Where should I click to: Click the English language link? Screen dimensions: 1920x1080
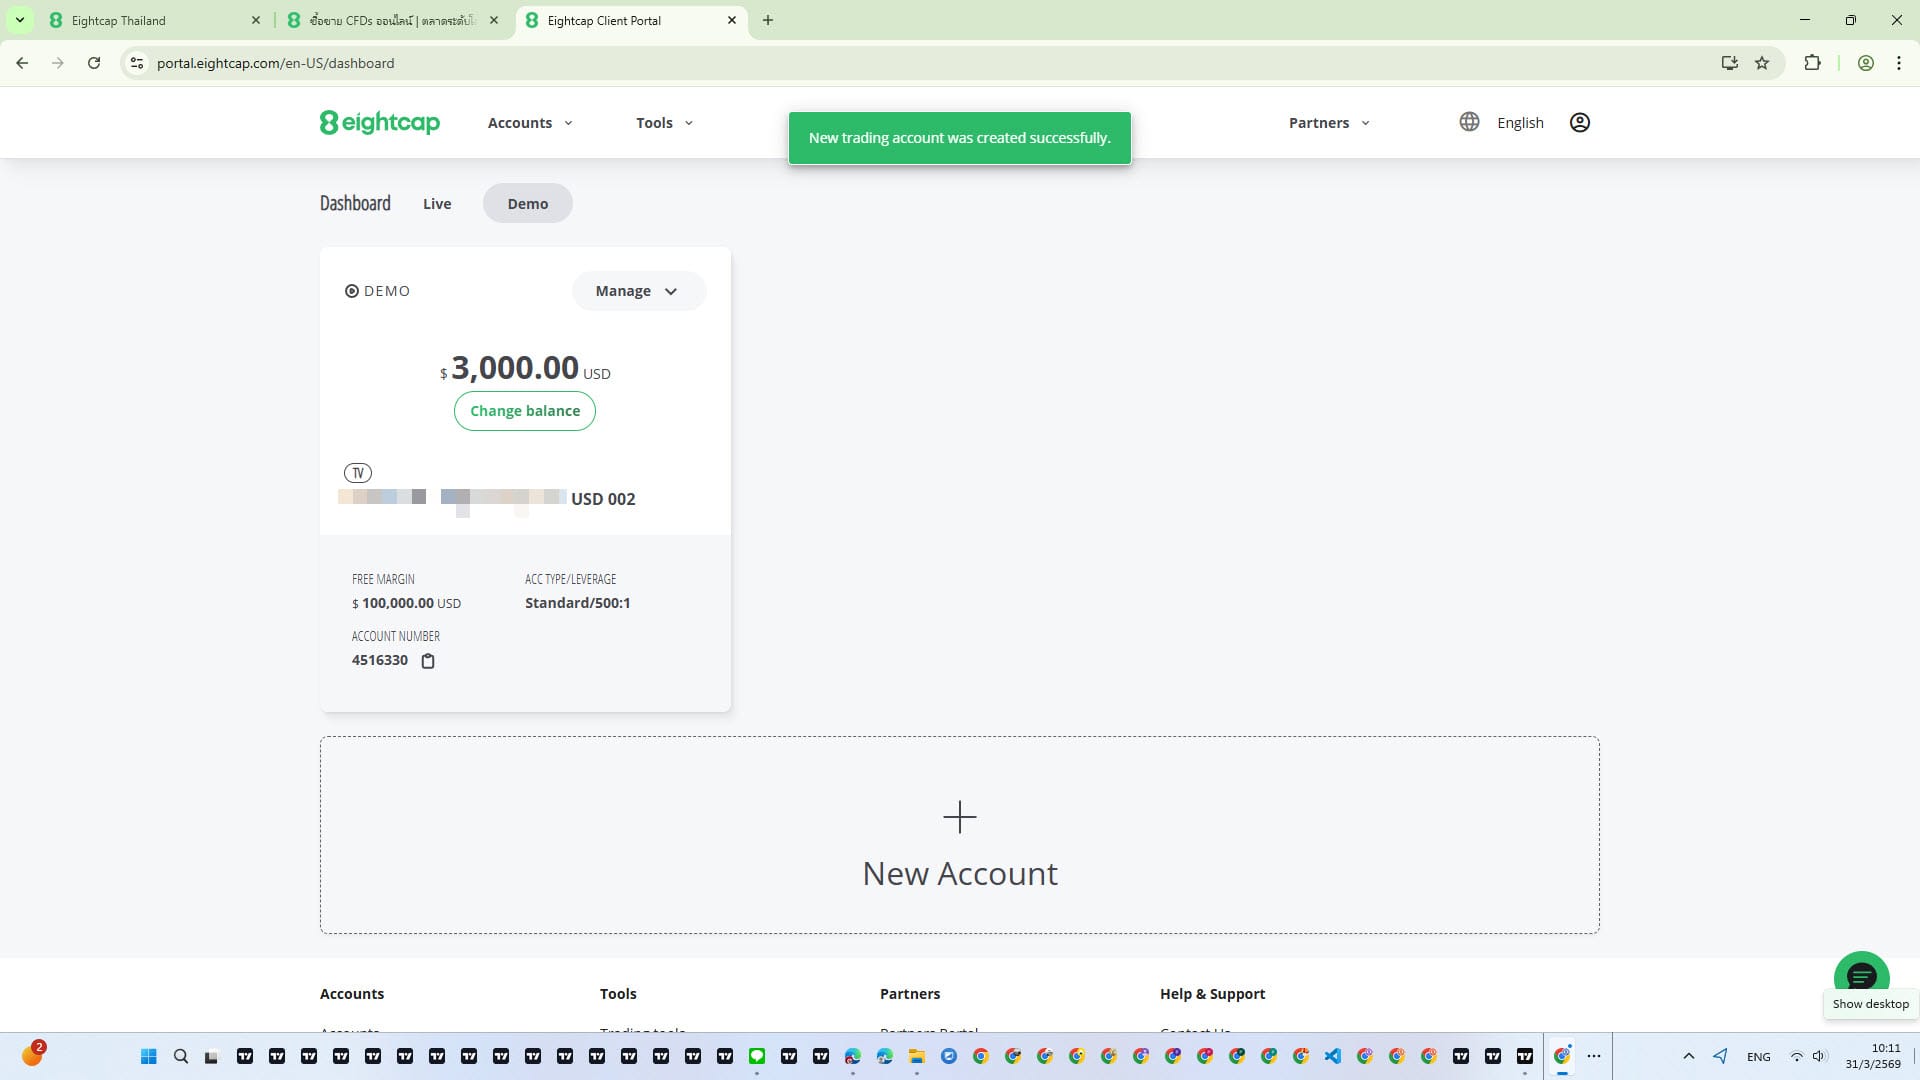pos(1519,123)
